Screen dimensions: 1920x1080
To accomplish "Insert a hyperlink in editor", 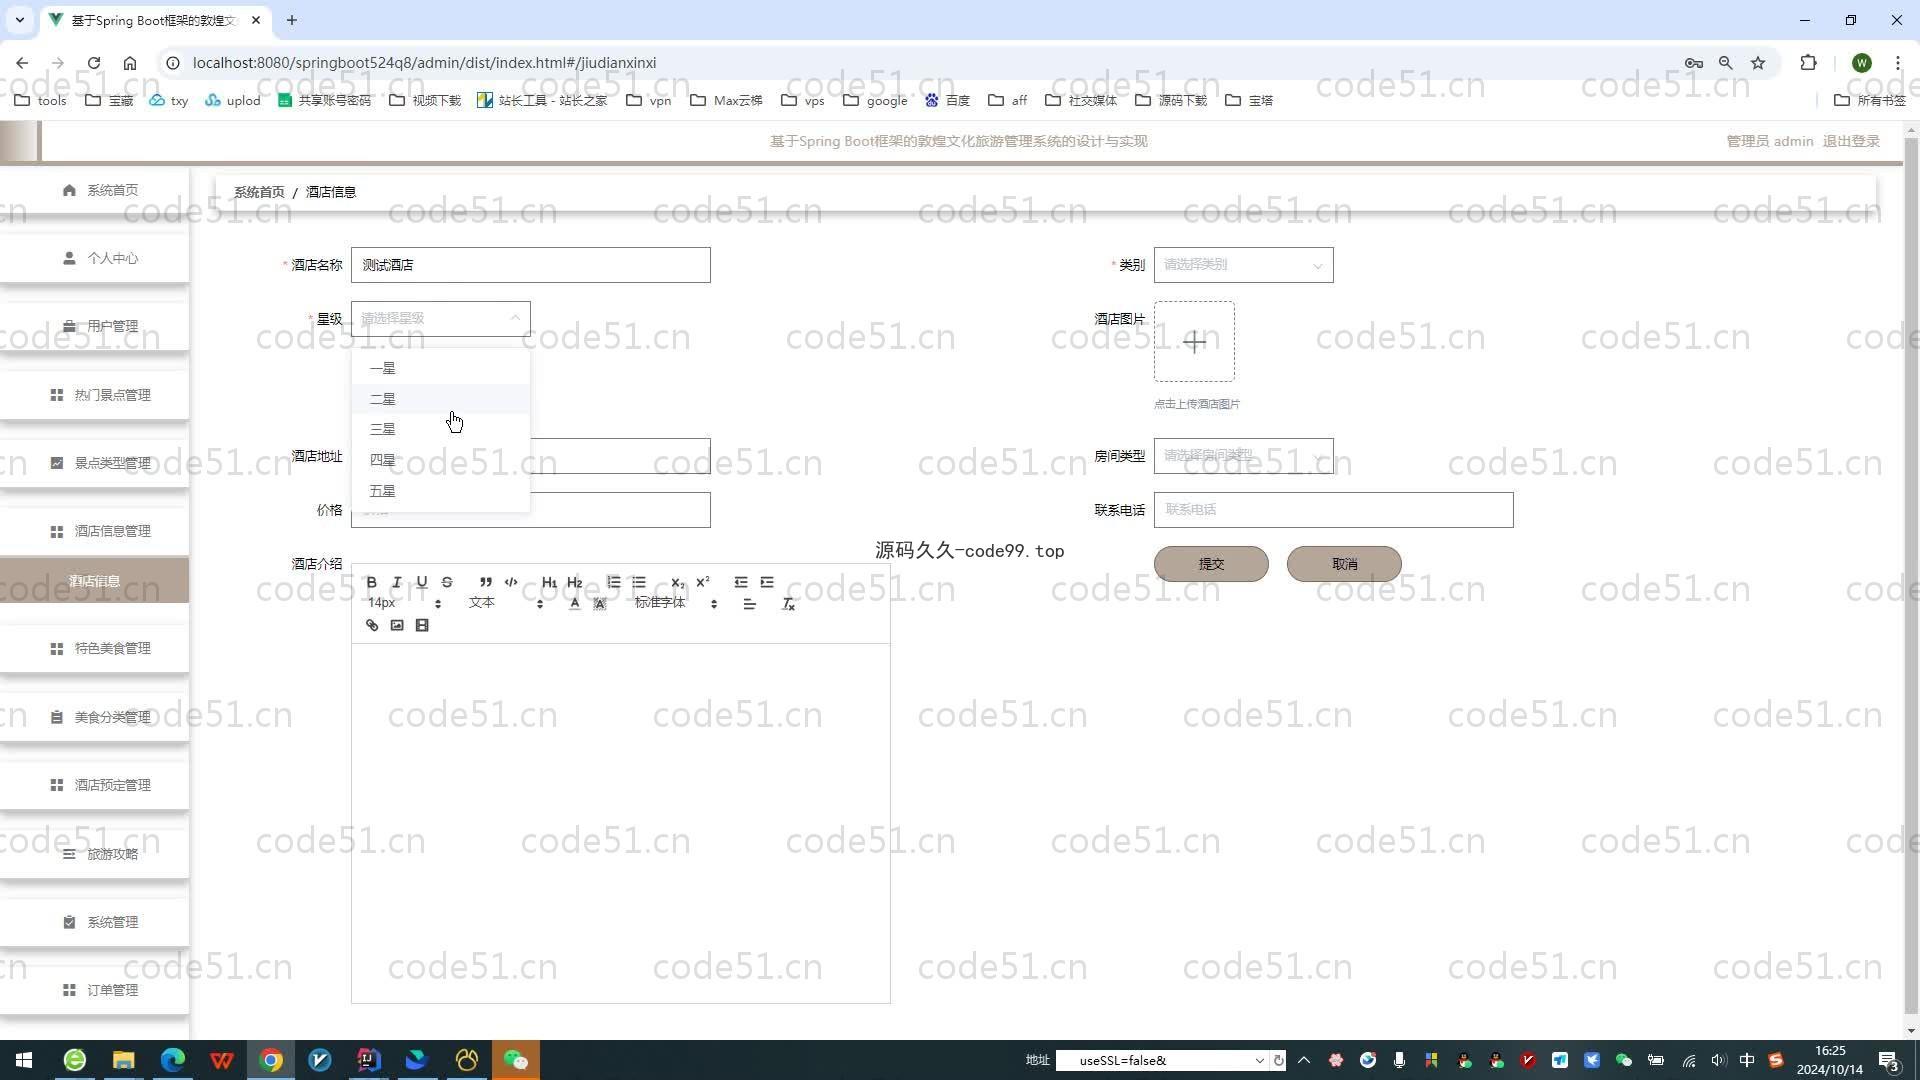I will [x=371, y=626].
